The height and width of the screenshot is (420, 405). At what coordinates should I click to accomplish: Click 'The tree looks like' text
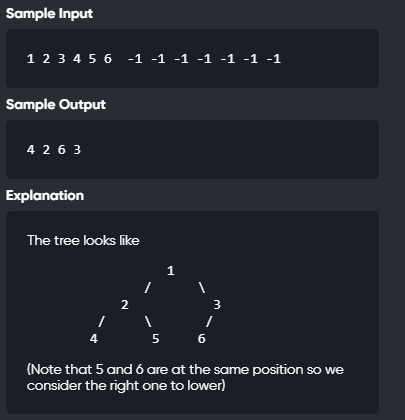tap(83, 240)
